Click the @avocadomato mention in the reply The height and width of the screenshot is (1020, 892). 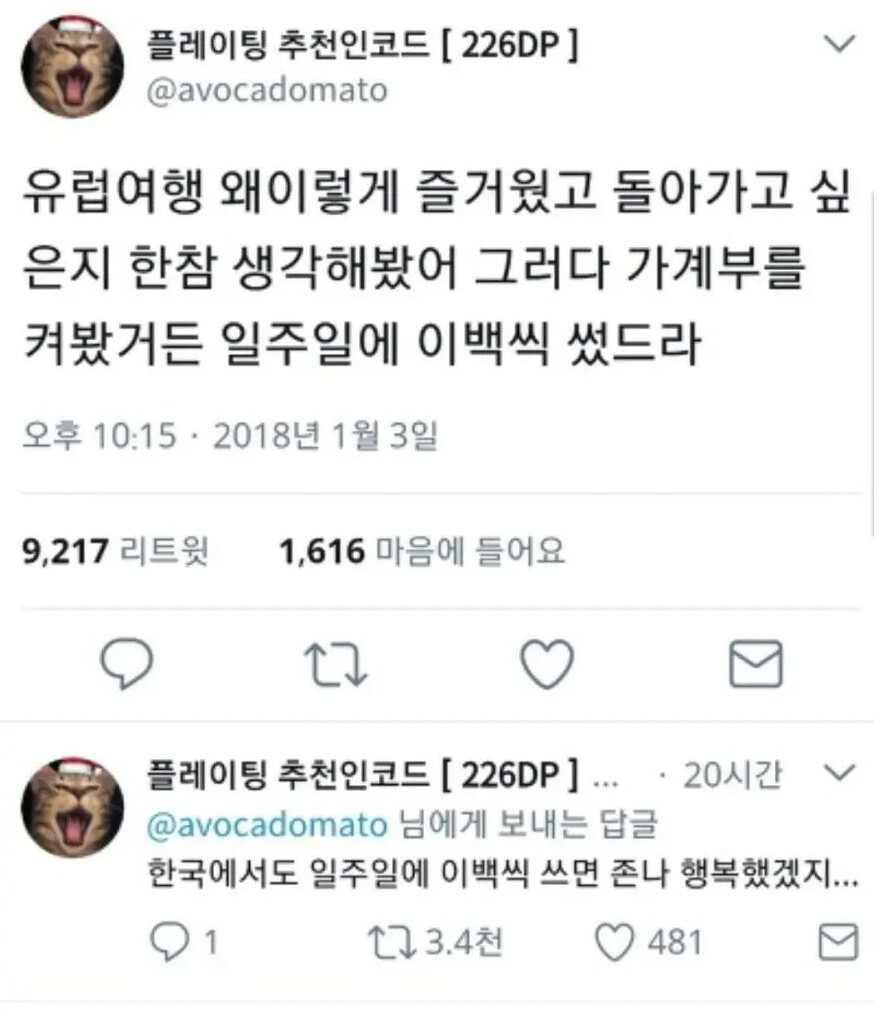267,825
